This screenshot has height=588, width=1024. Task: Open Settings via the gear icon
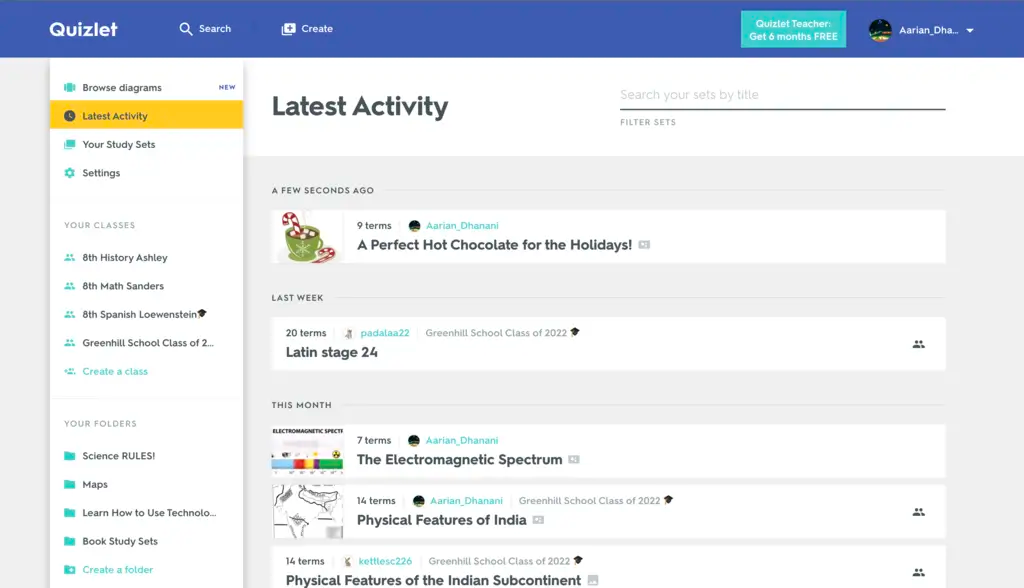[69, 172]
